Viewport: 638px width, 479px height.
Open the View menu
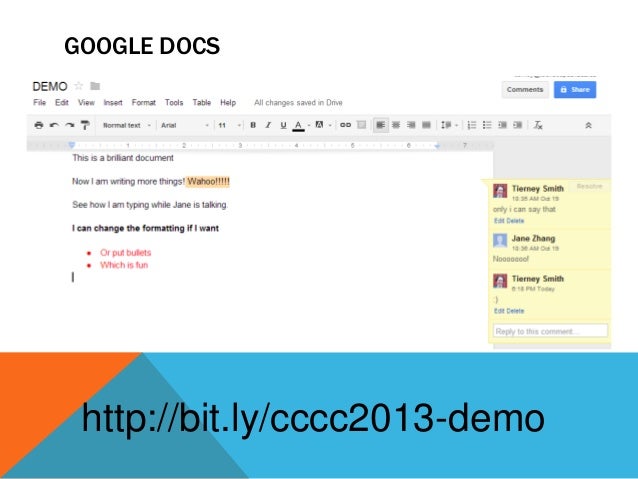pyautogui.click(x=86, y=103)
